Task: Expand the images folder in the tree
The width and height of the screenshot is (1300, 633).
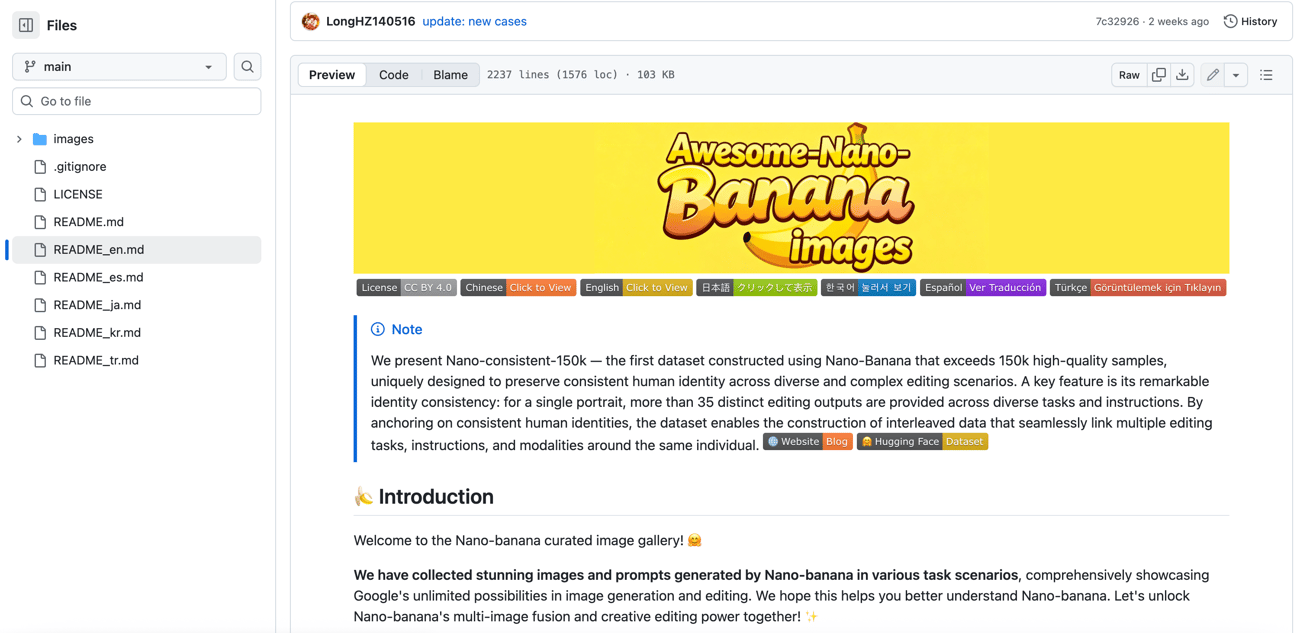Action: tap(17, 138)
